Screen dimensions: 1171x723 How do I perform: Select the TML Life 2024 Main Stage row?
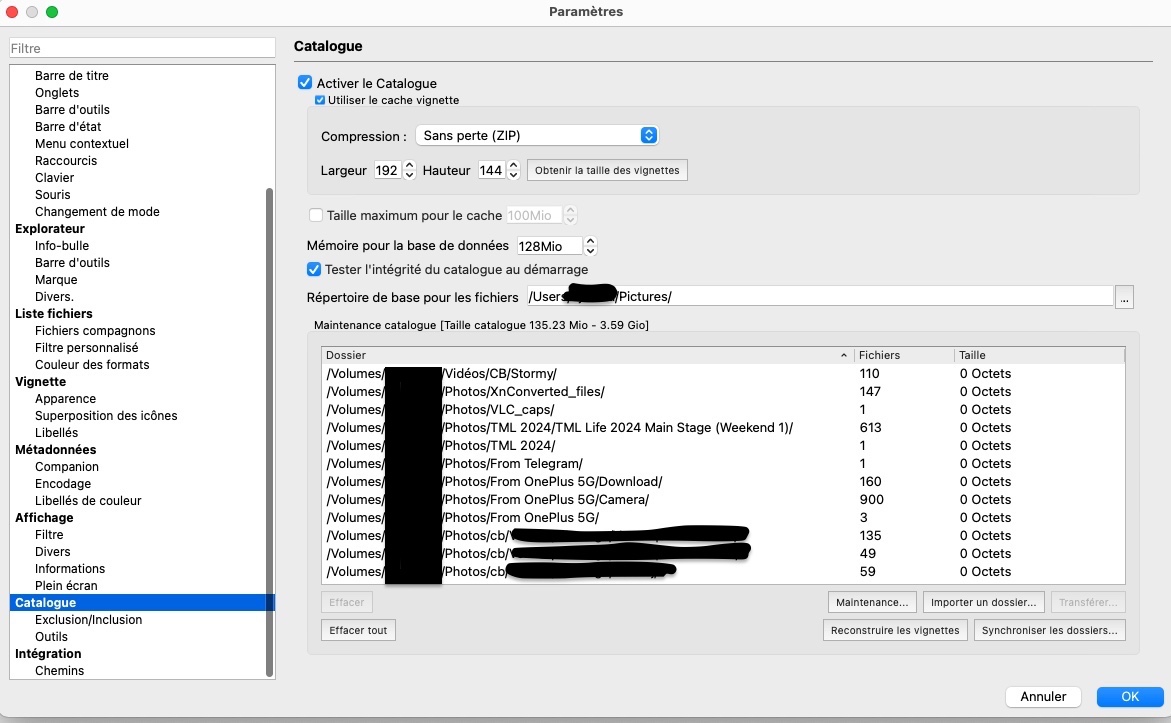[723, 427]
